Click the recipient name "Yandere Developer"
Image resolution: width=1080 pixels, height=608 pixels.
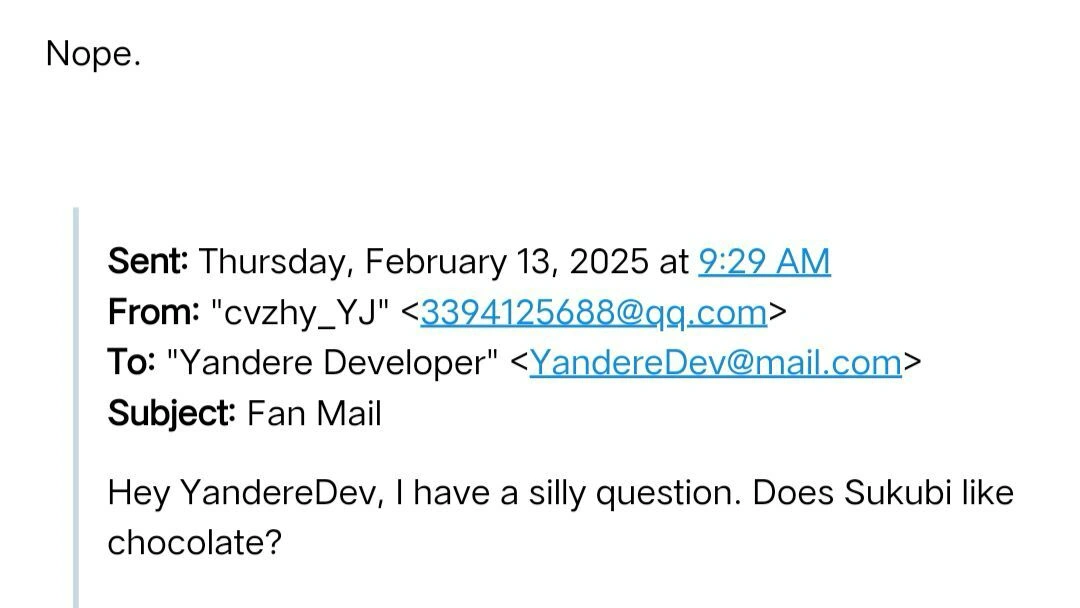click(336, 363)
